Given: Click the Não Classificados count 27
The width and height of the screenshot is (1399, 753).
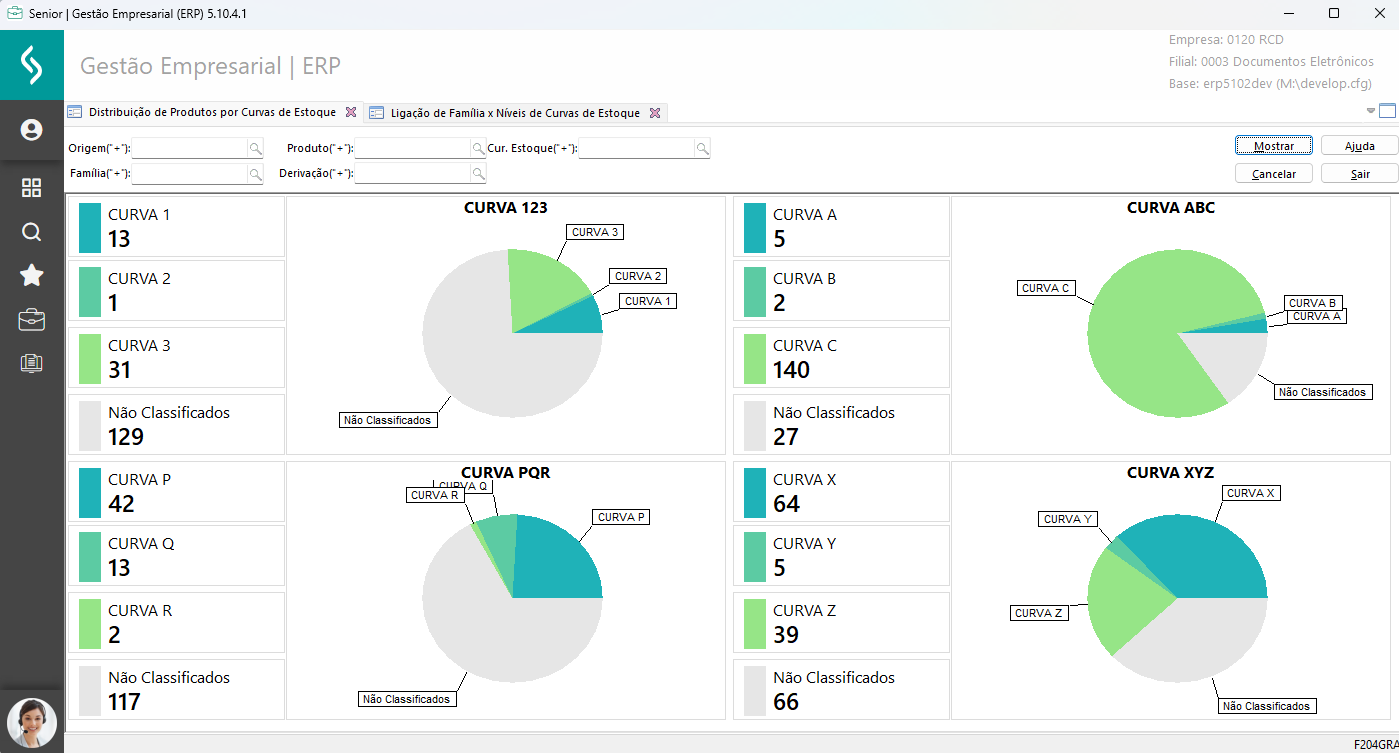Looking at the screenshot, I should tap(786, 437).
